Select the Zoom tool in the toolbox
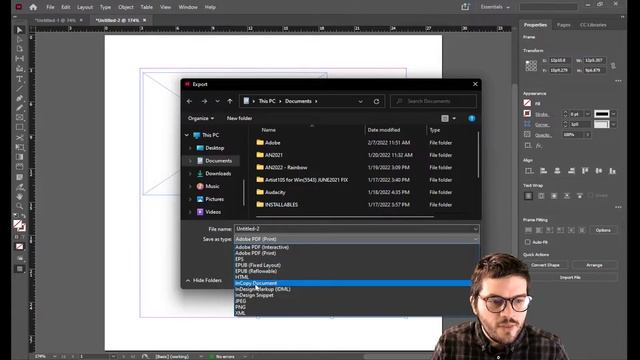640x360 pixels. pyautogui.click(x=19, y=206)
